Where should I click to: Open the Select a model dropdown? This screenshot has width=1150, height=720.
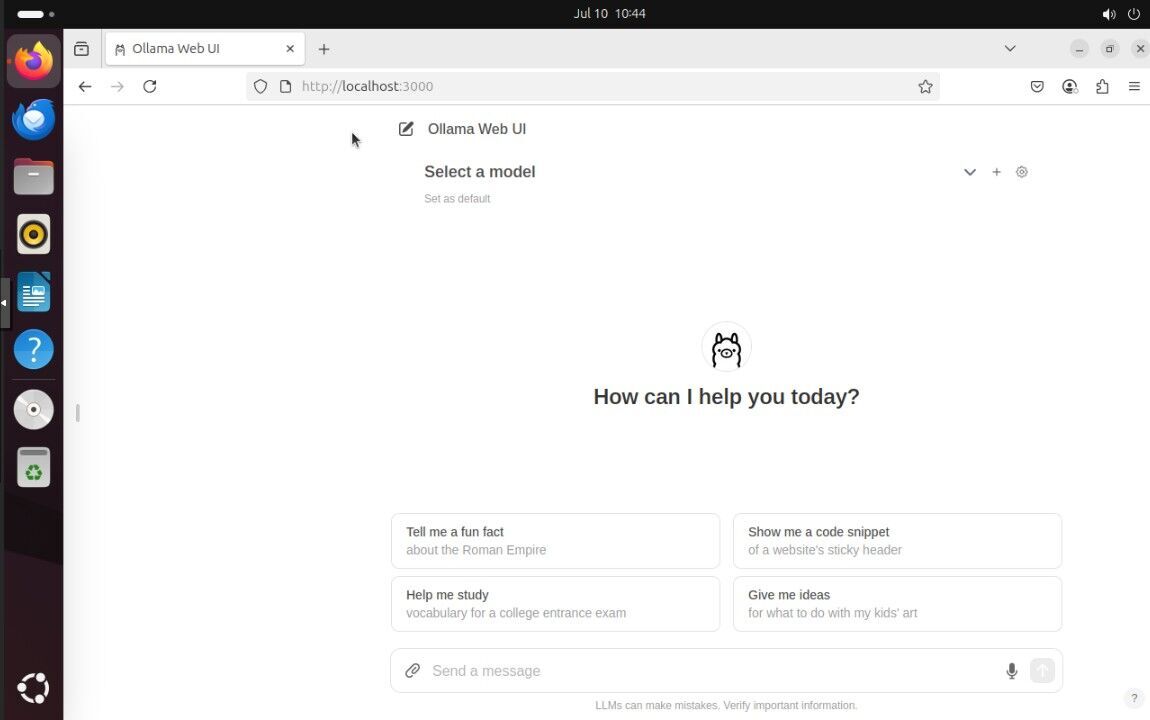pos(480,172)
